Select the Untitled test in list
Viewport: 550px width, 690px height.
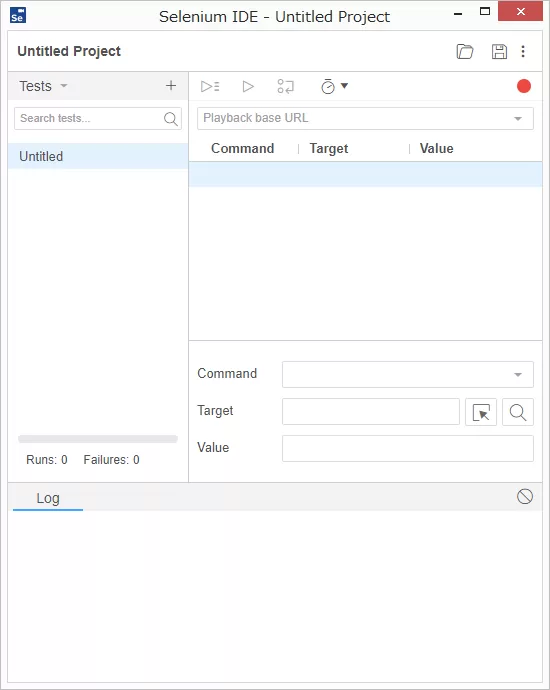pyautogui.click(x=98, y=156)
